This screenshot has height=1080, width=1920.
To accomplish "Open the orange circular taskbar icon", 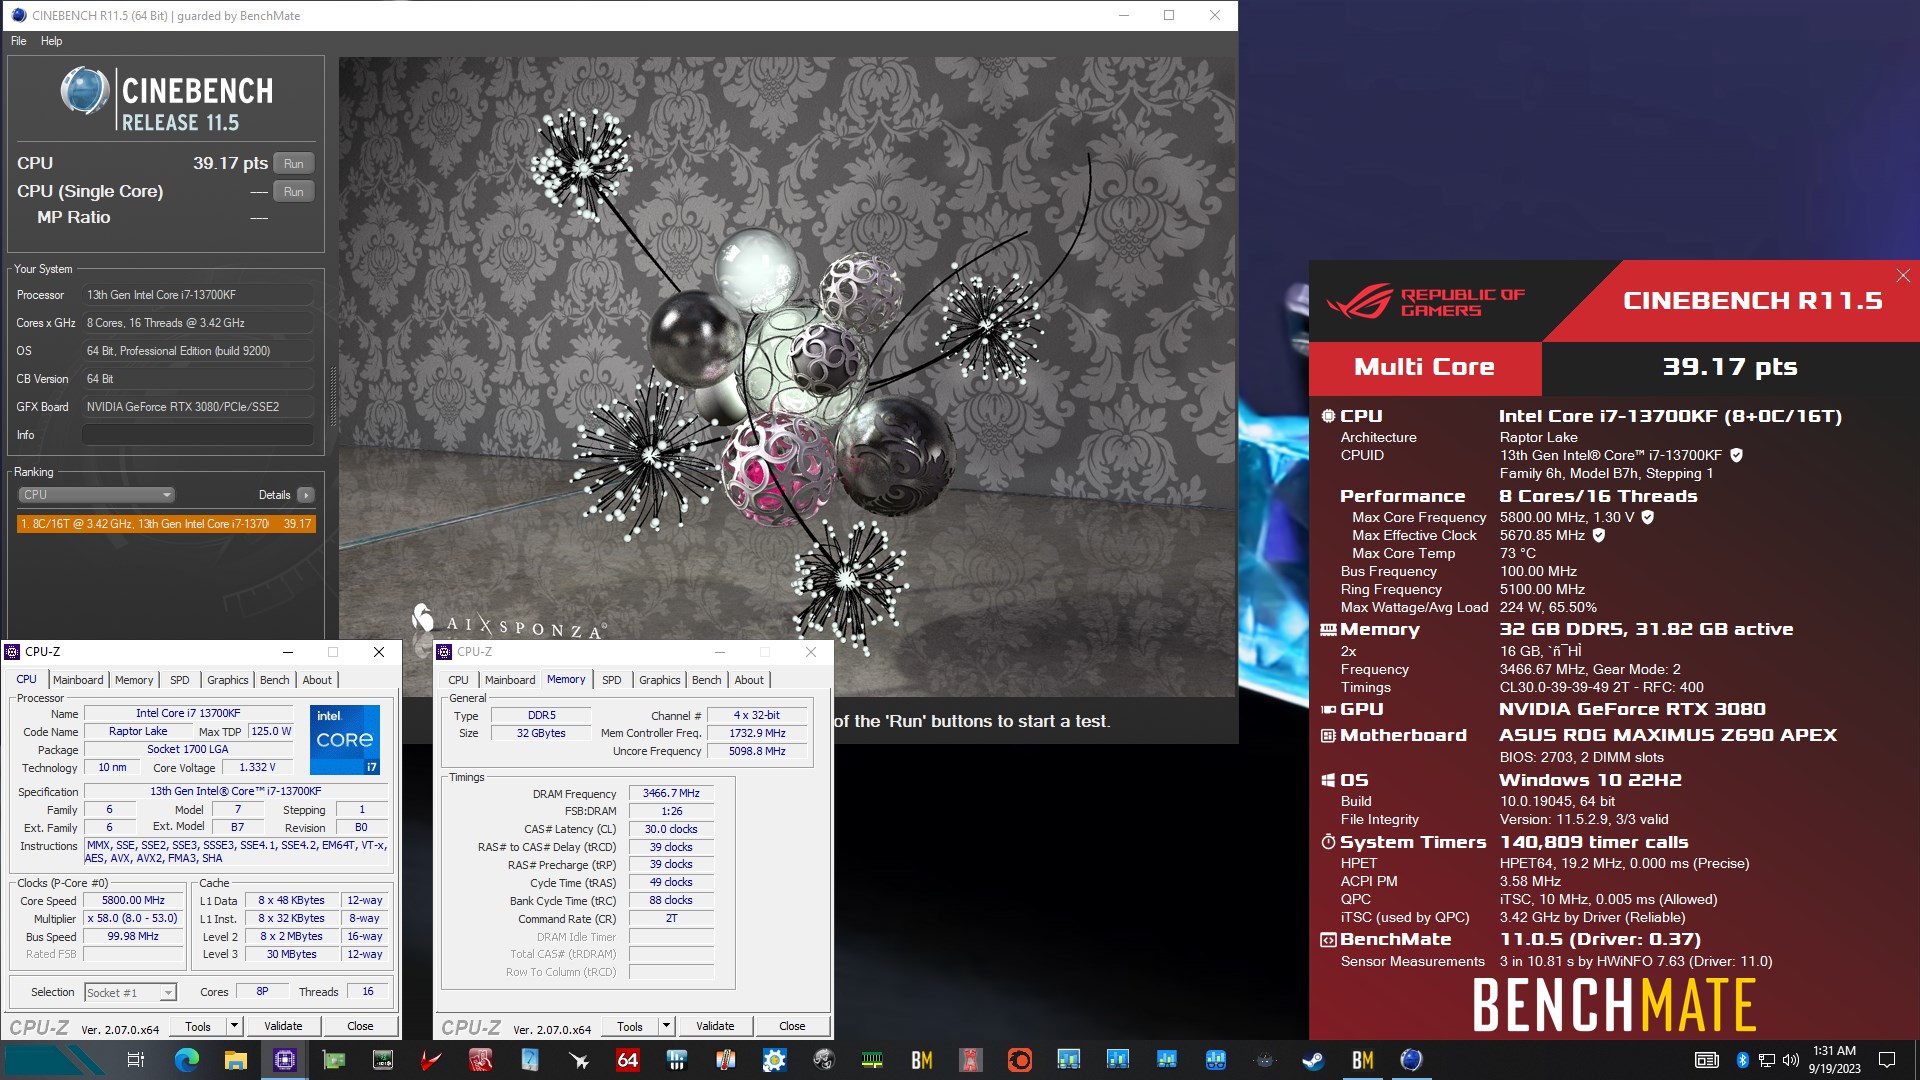I will [1019, 1060].
